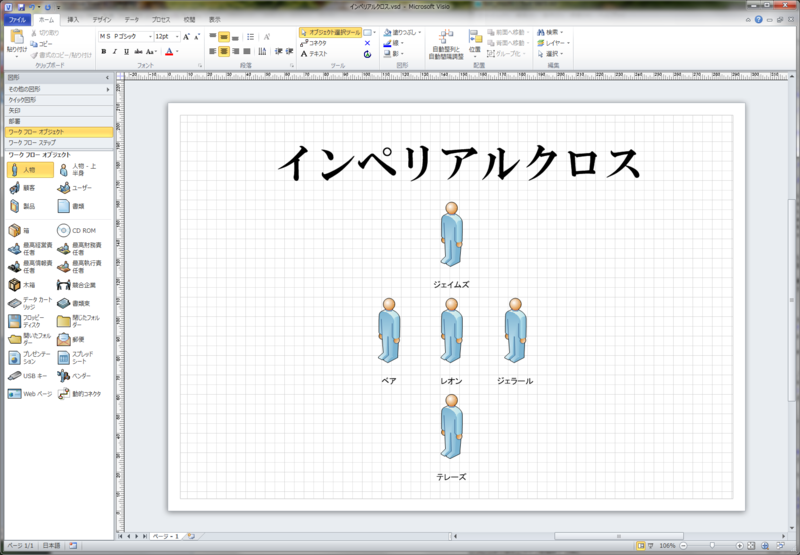Viewport: 800px width, 555px height.
Task: Activate the オブジェクト選択ツール pointer tool
Action: [330, 32]
